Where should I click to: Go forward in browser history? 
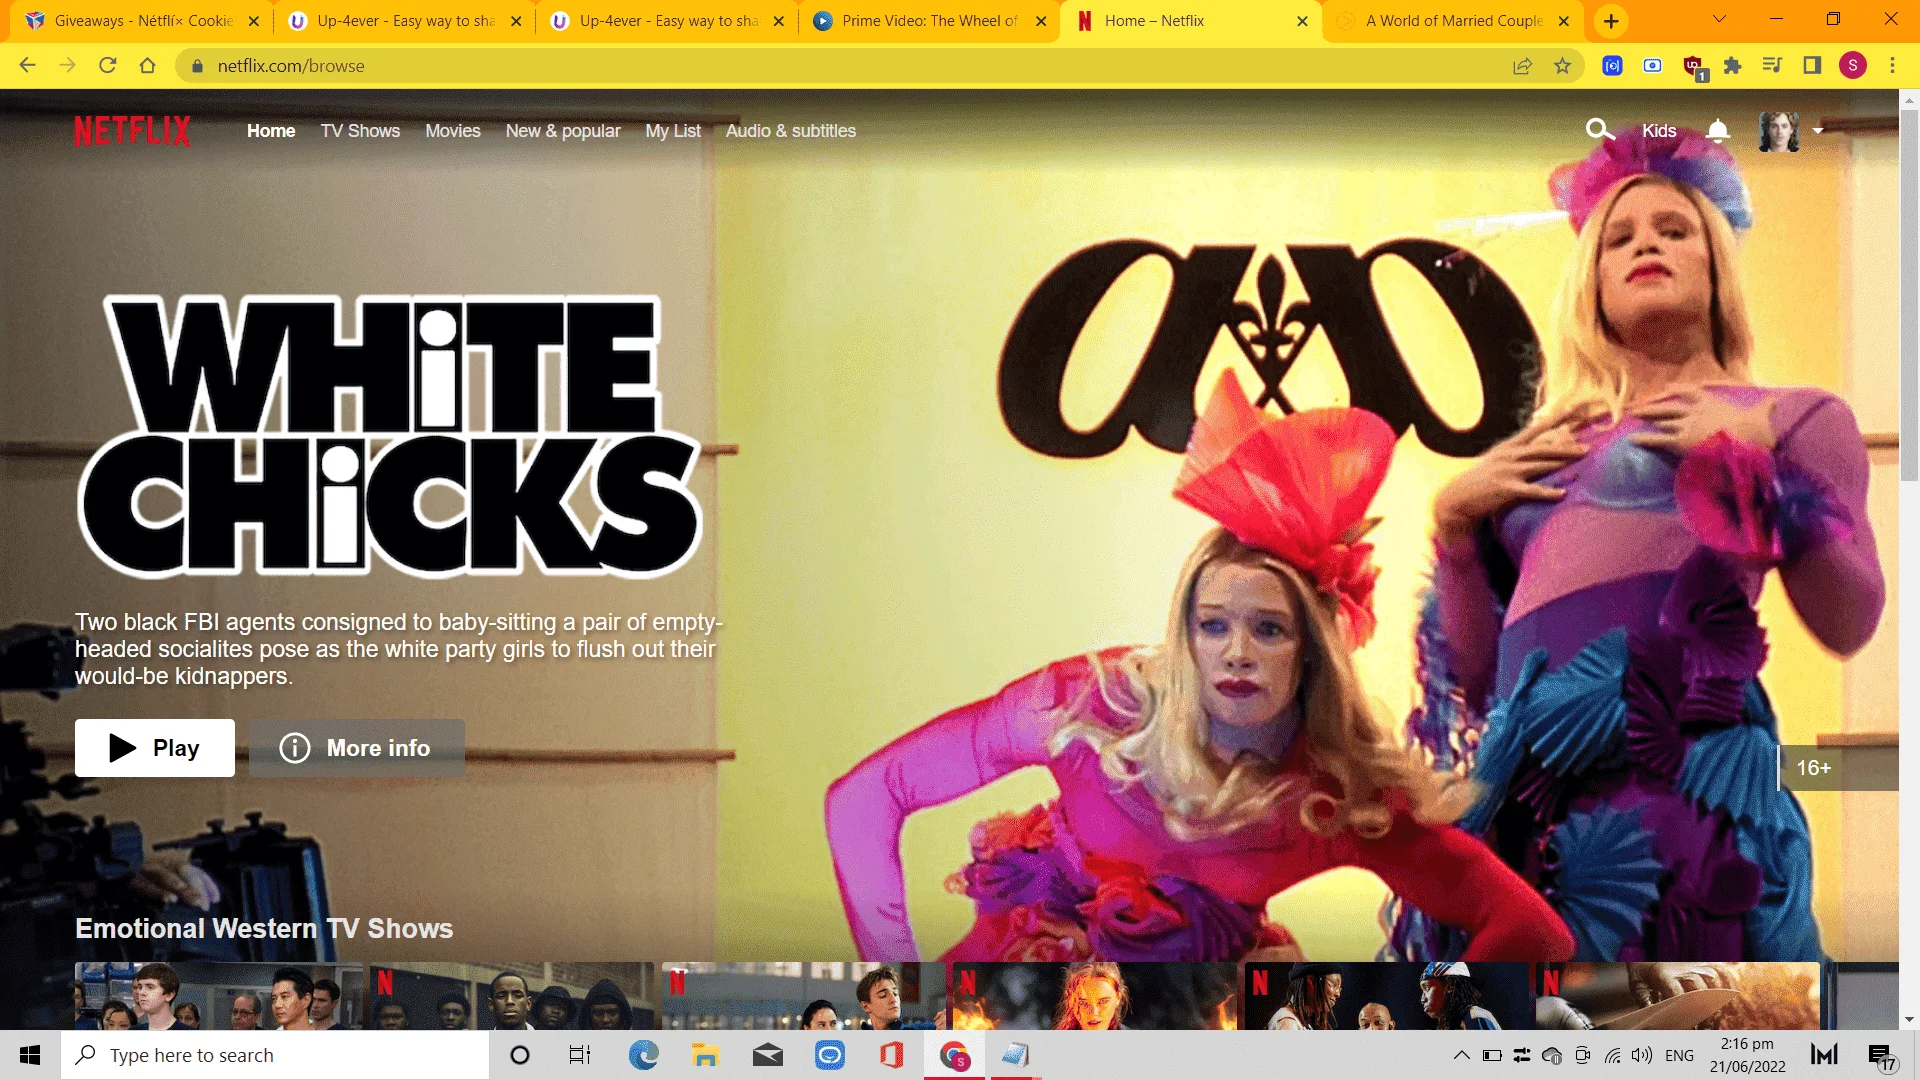67,65
